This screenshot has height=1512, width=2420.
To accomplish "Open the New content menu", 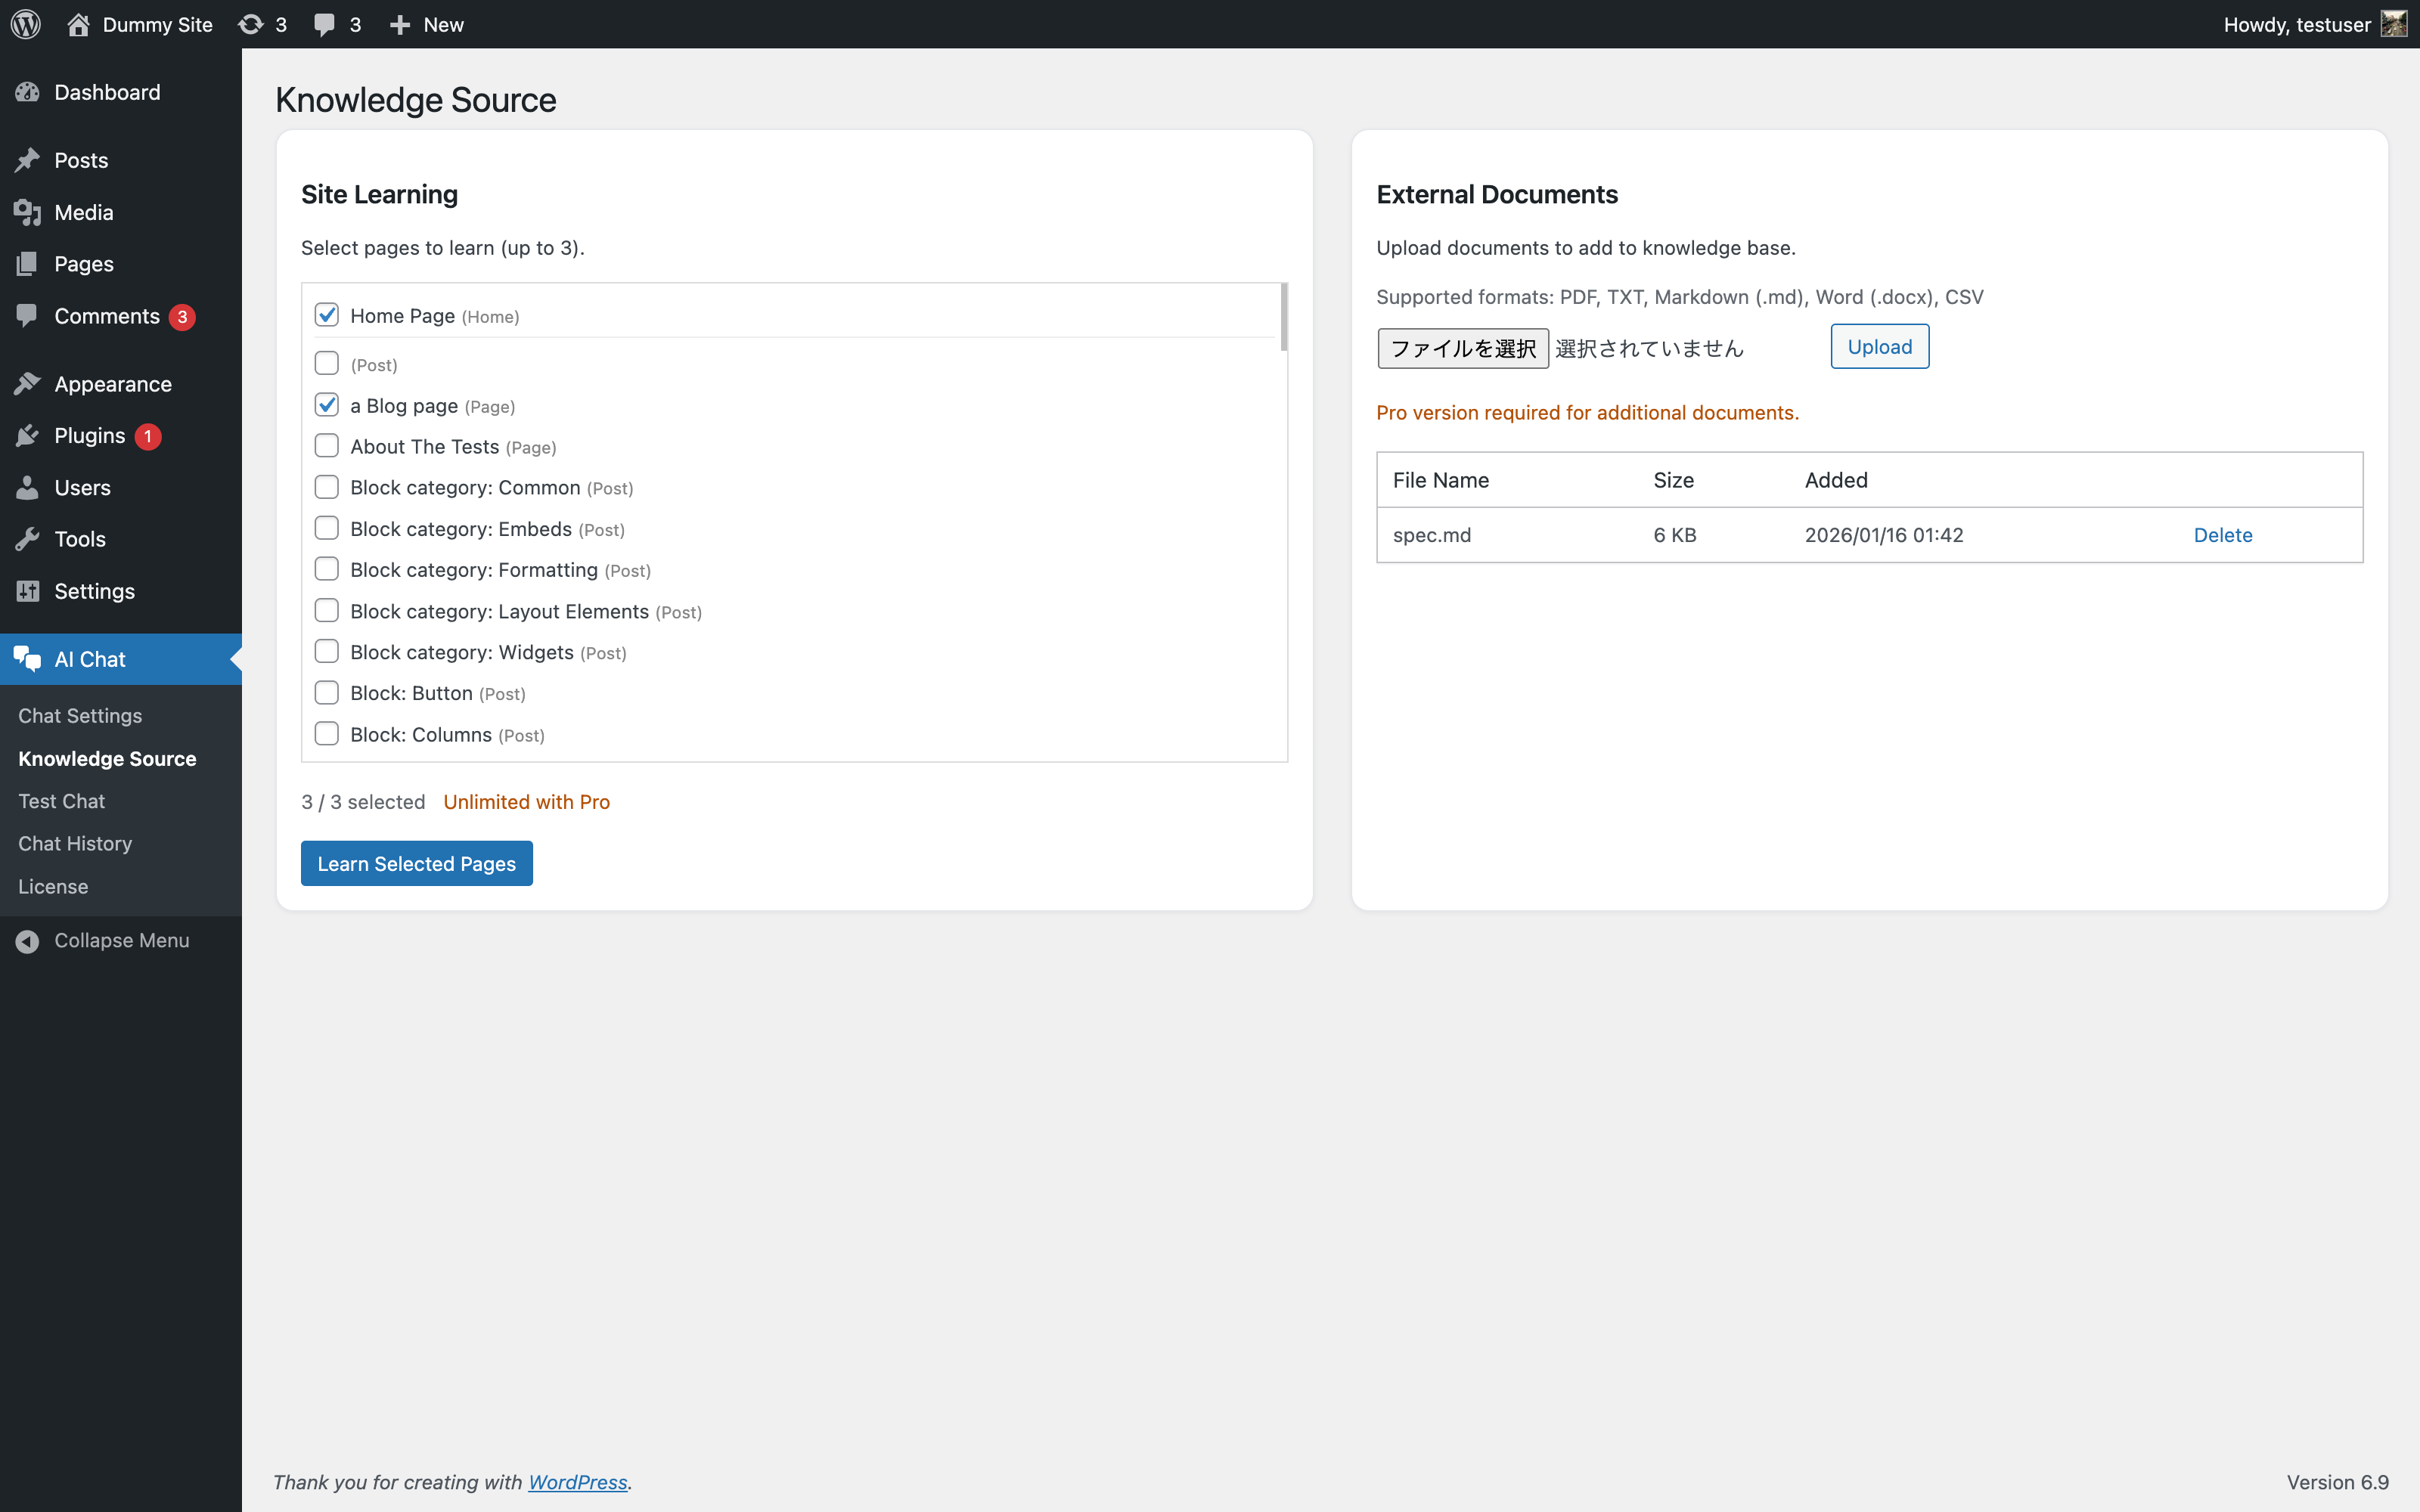I will tap(427, 24).
